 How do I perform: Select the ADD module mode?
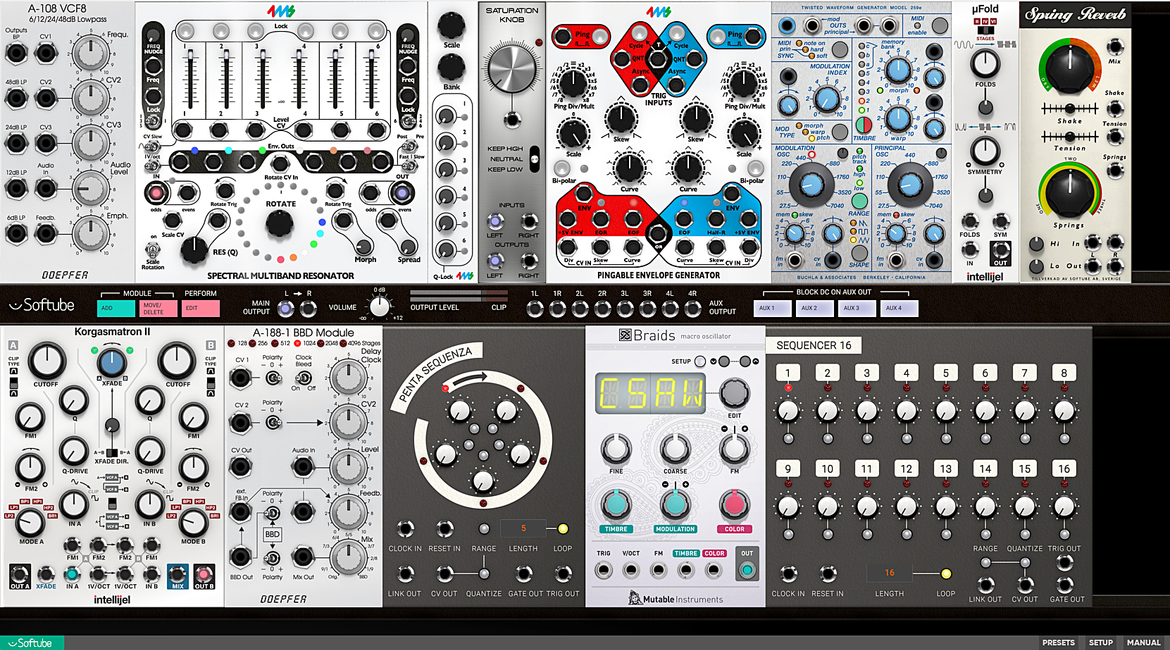(116, 308)
